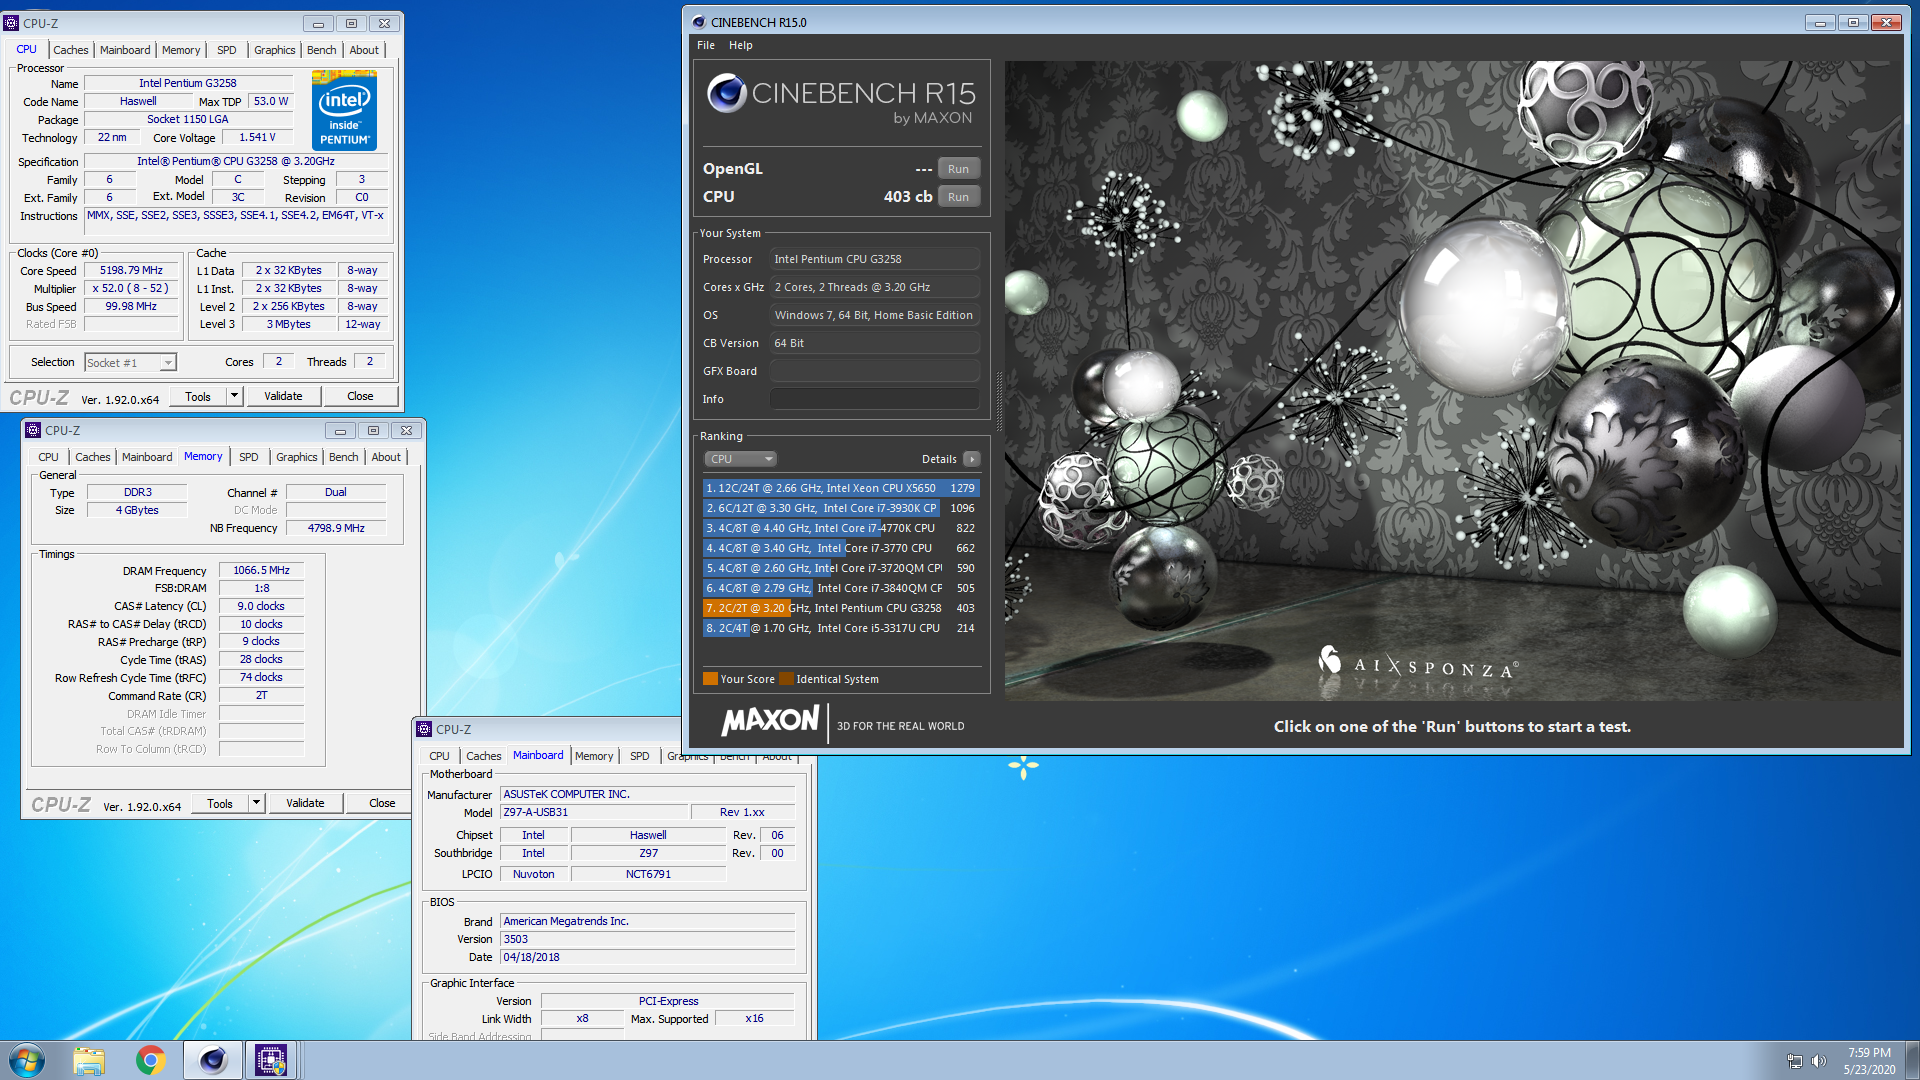Screen dimensions: 1920x1080
Task: Open the Socket #1 selection dropdown
Action: coord(130,363)
